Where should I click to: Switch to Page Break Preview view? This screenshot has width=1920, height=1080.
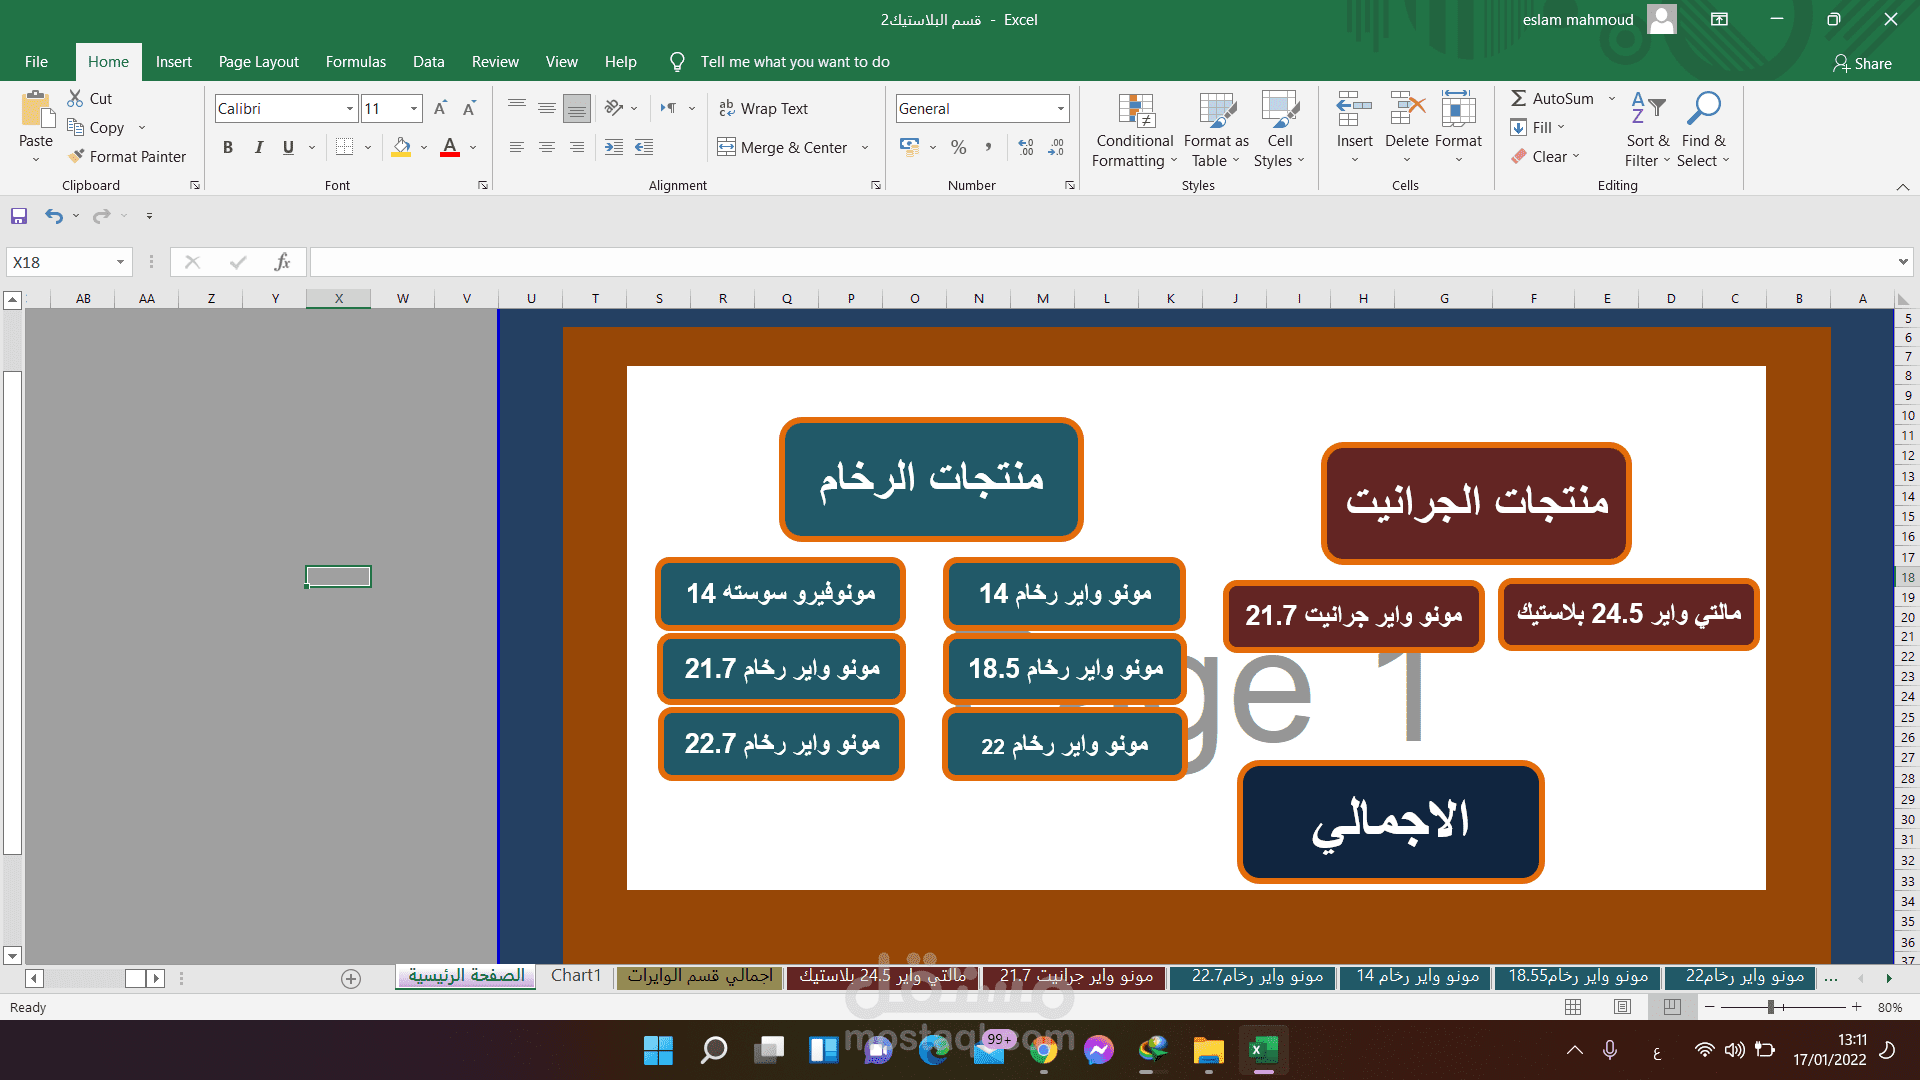pos(1672,1007)
